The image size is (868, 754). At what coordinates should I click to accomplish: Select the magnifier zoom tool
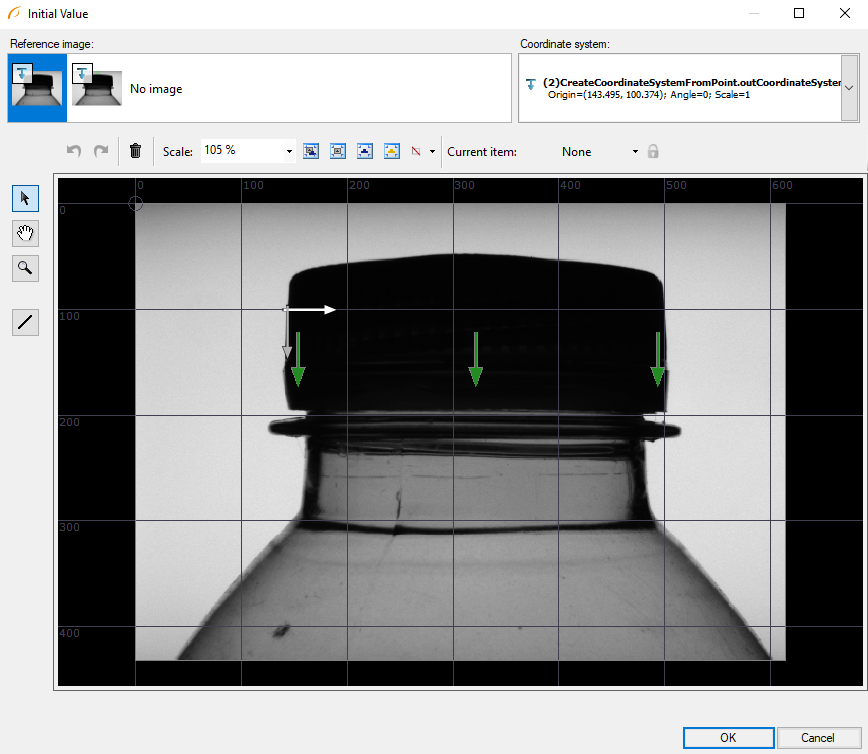point(25,267)
